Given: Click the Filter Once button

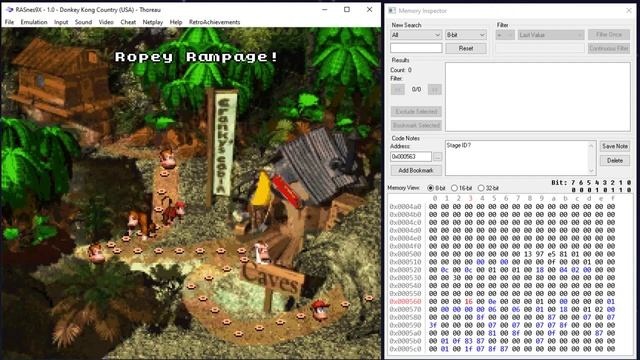Looking at the screenshot, I should click(x=609, y=35).
